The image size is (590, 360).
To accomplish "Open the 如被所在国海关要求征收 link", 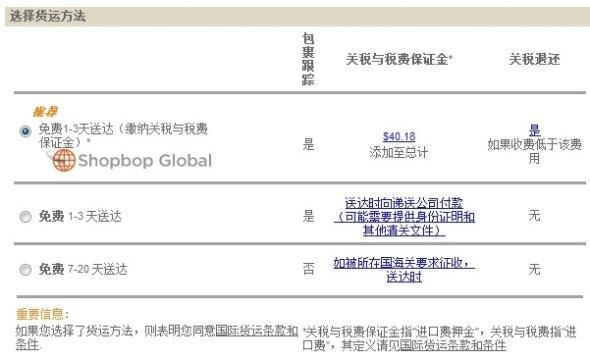I will pos(404,270).
